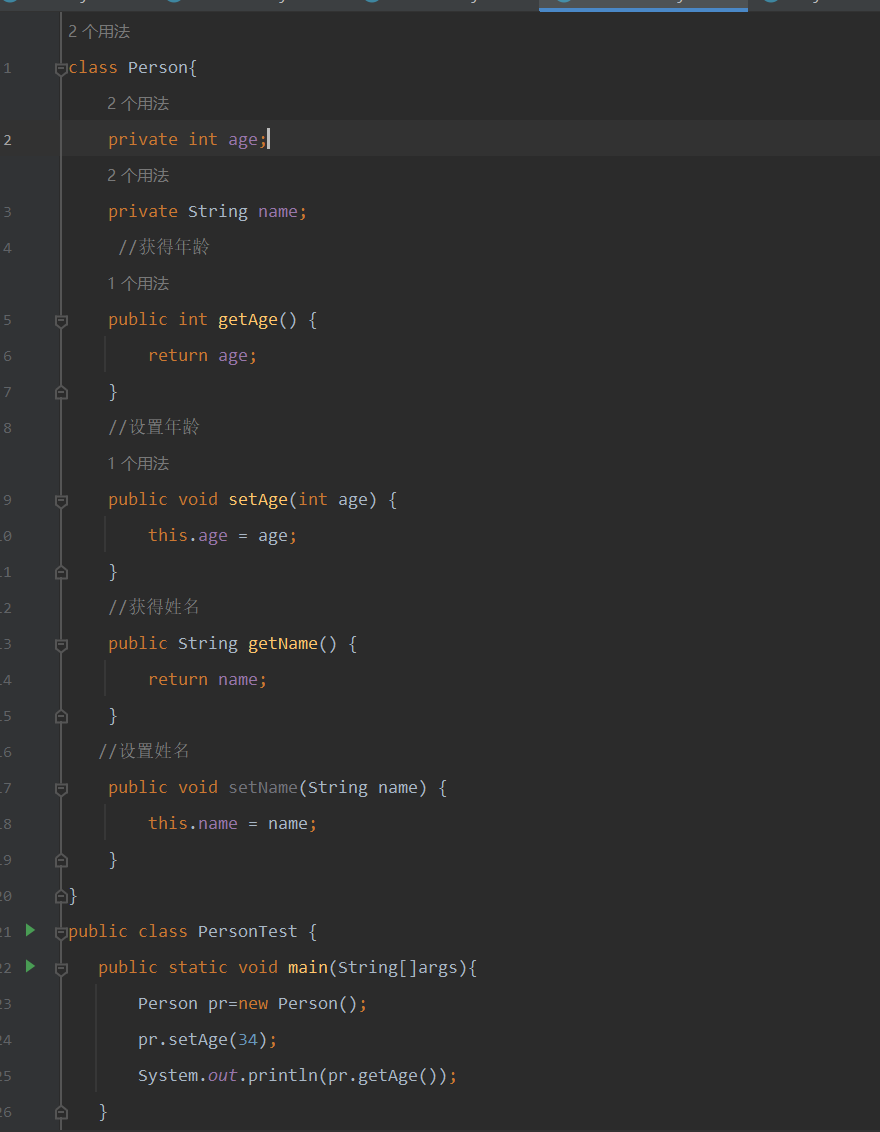Image resolution: width=880 pixels, height=1132 pixels.
Task: Click getName in 'public String getName()' declaration
Action: [283, 643]
